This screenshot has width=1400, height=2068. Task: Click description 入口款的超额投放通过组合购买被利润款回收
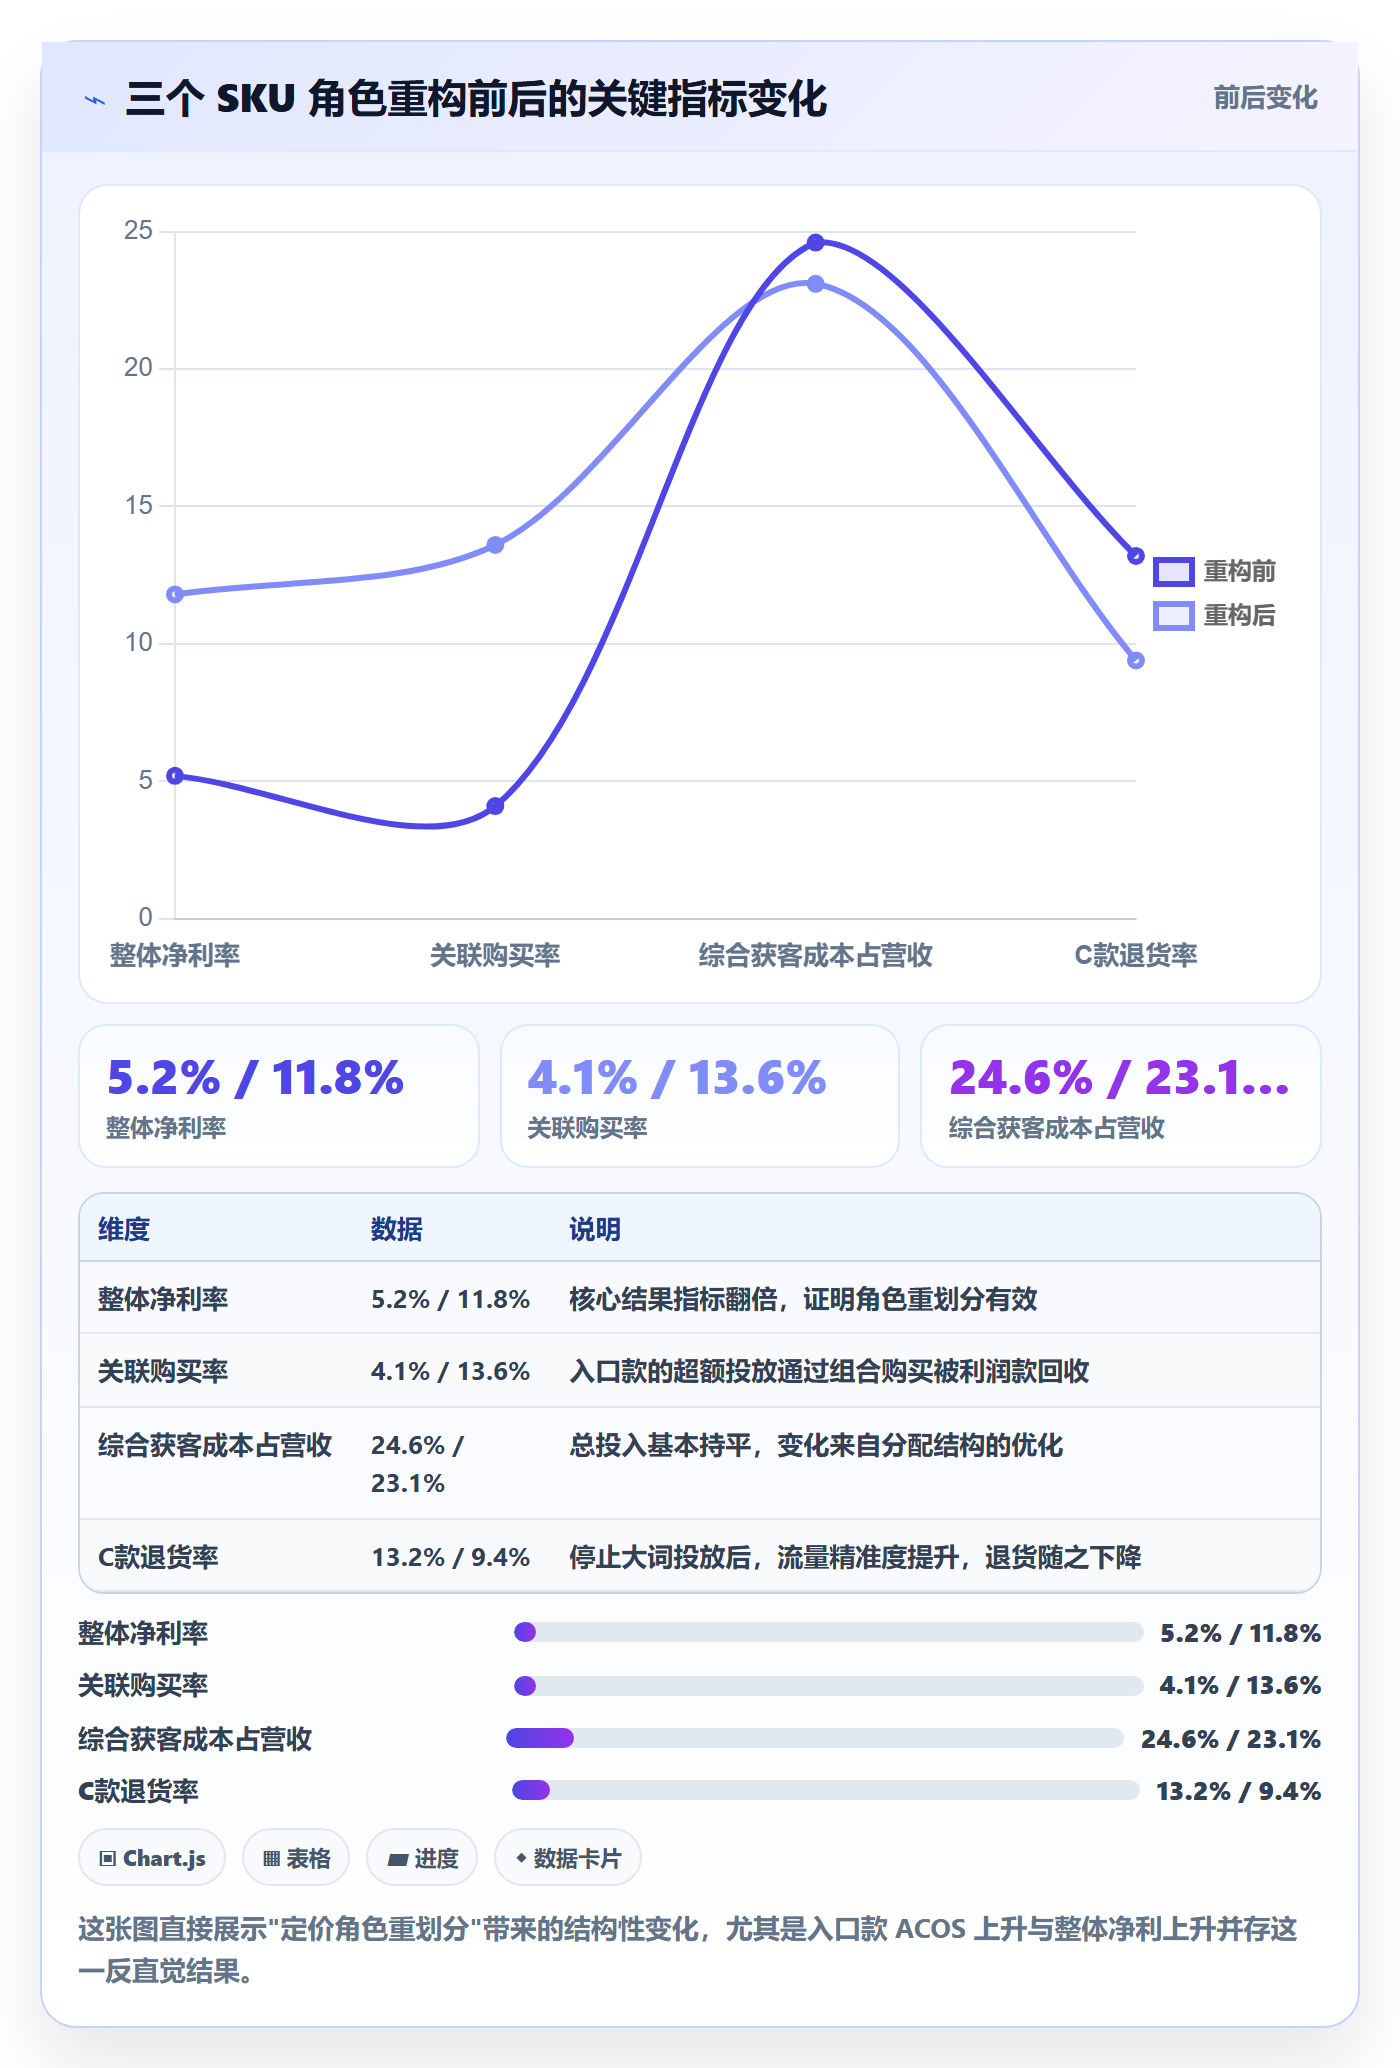[x=829, y=1371]
